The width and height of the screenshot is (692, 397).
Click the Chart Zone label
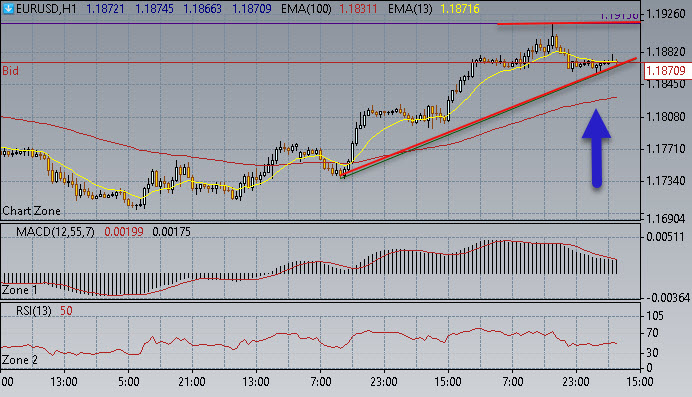[31, 211]
